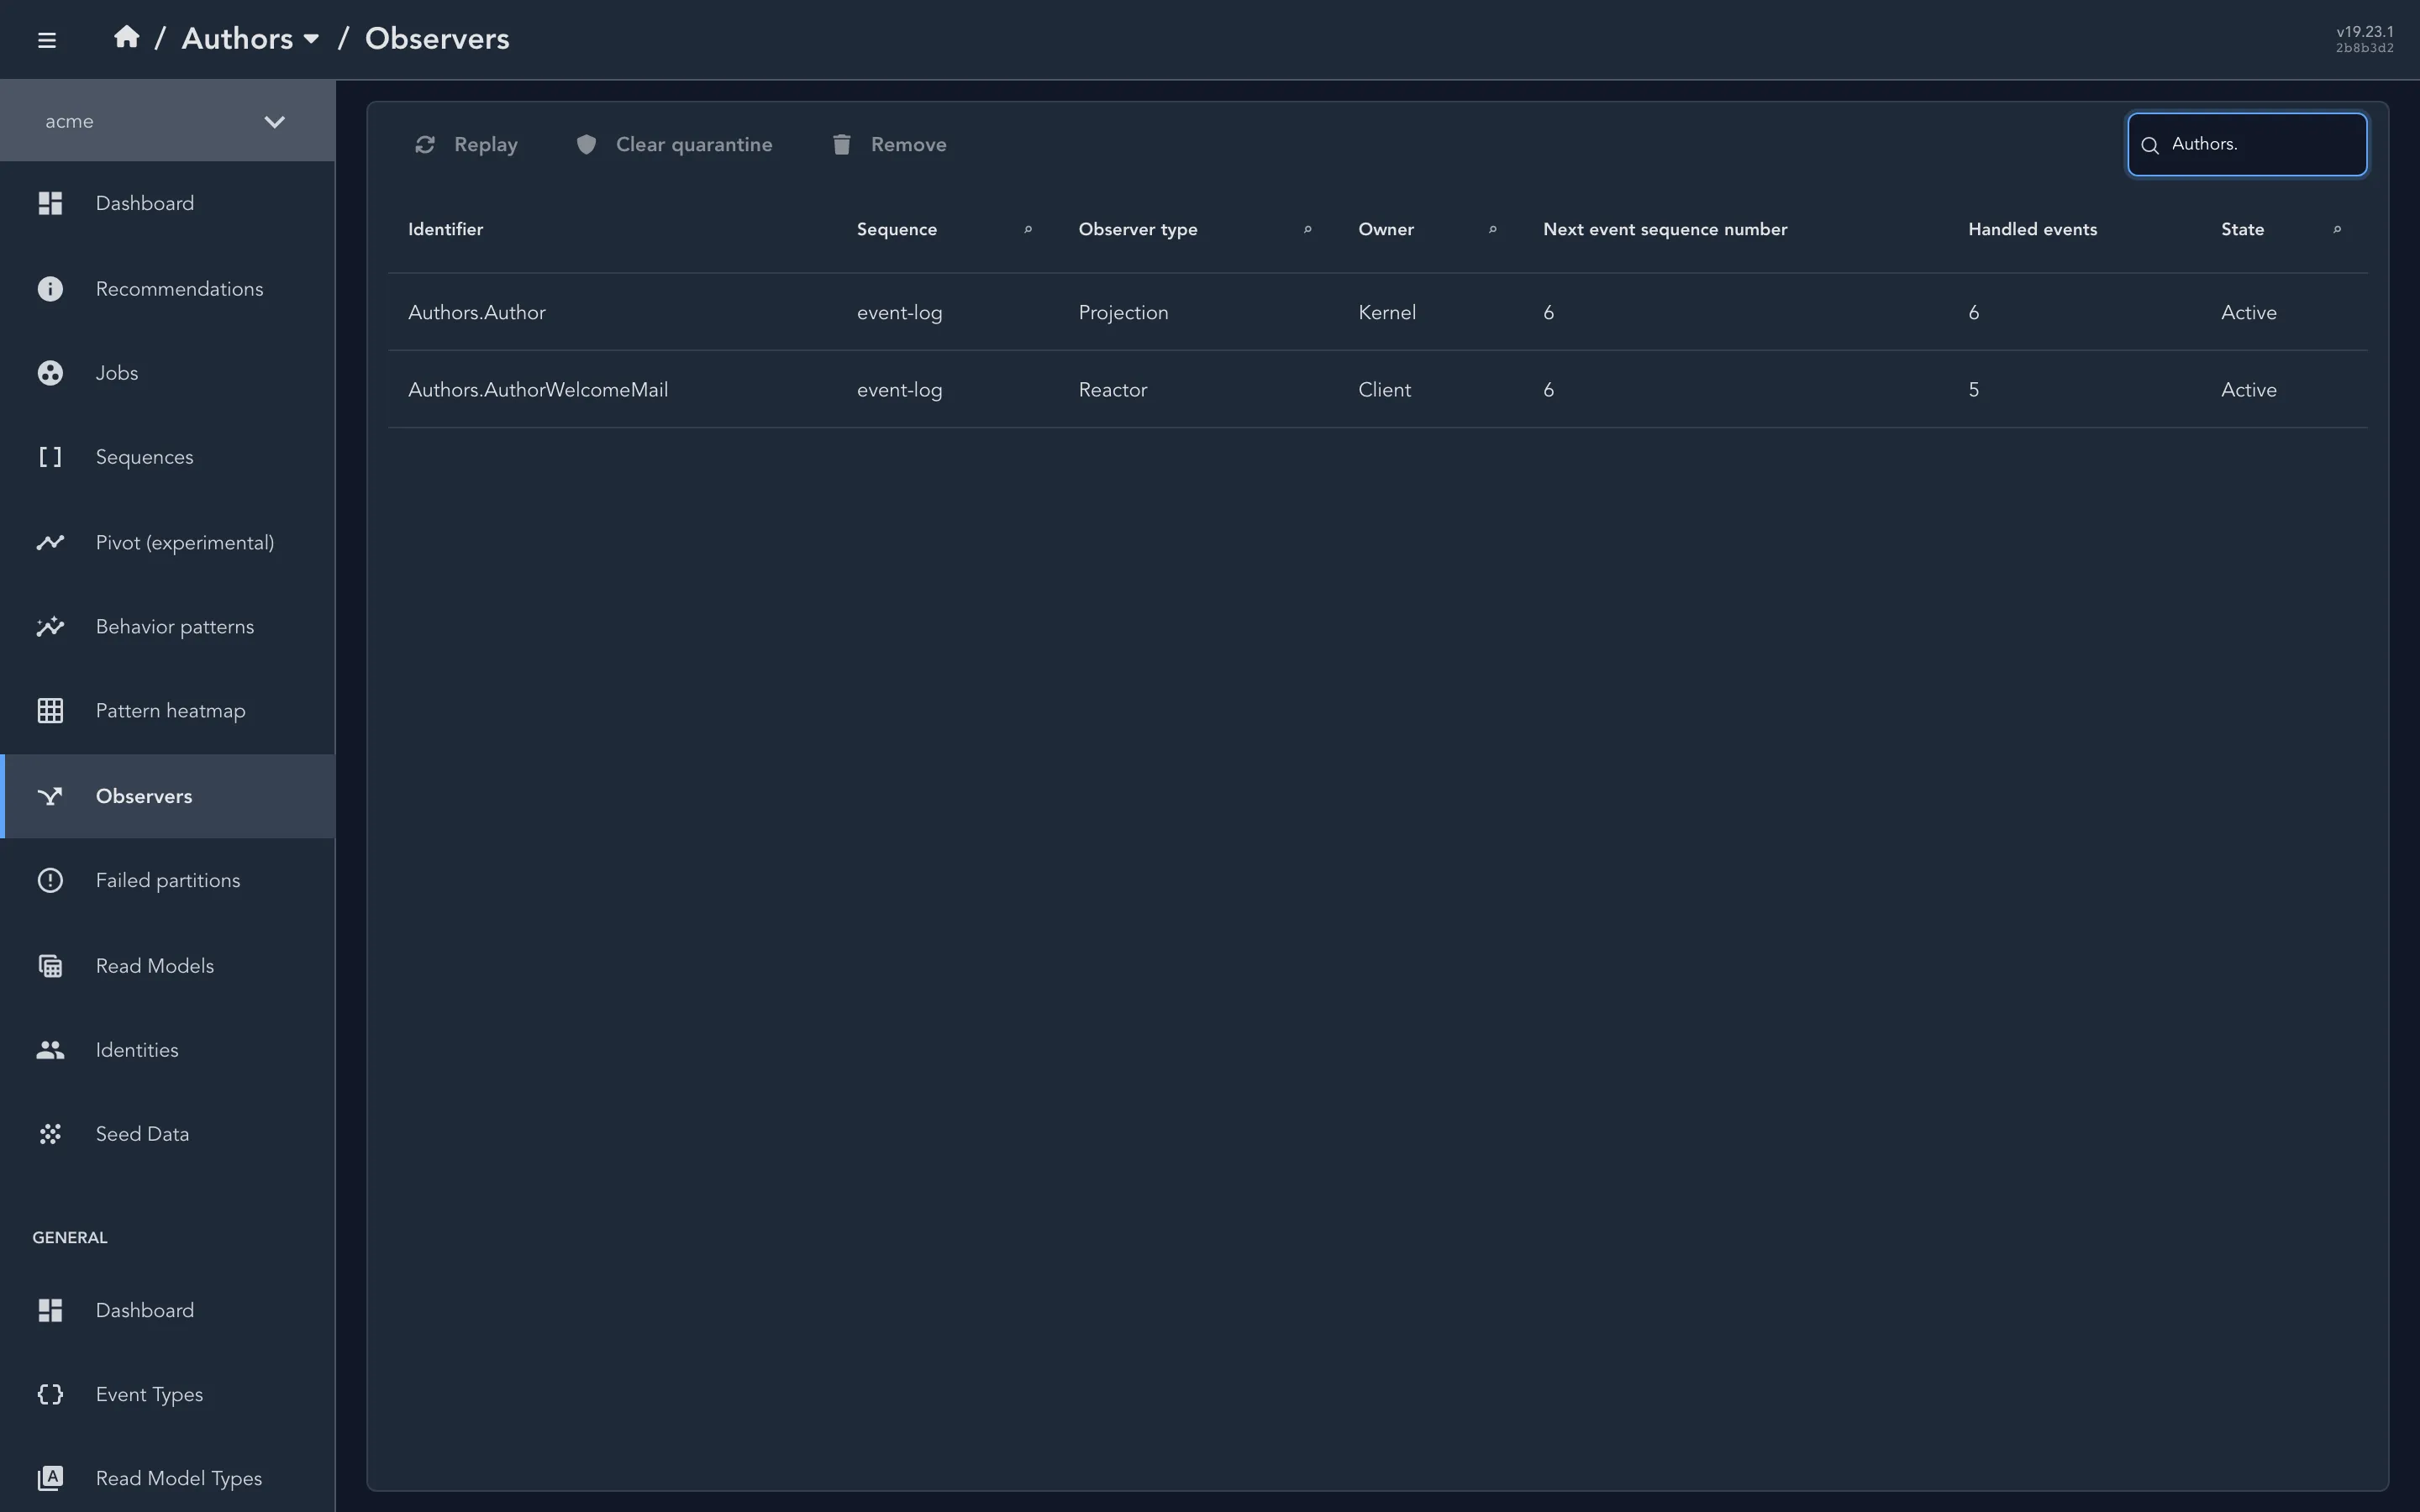Select Authors.AuthorWelcomeMail row identifier
The image size is (2420, 1512).
pos(538,390)
